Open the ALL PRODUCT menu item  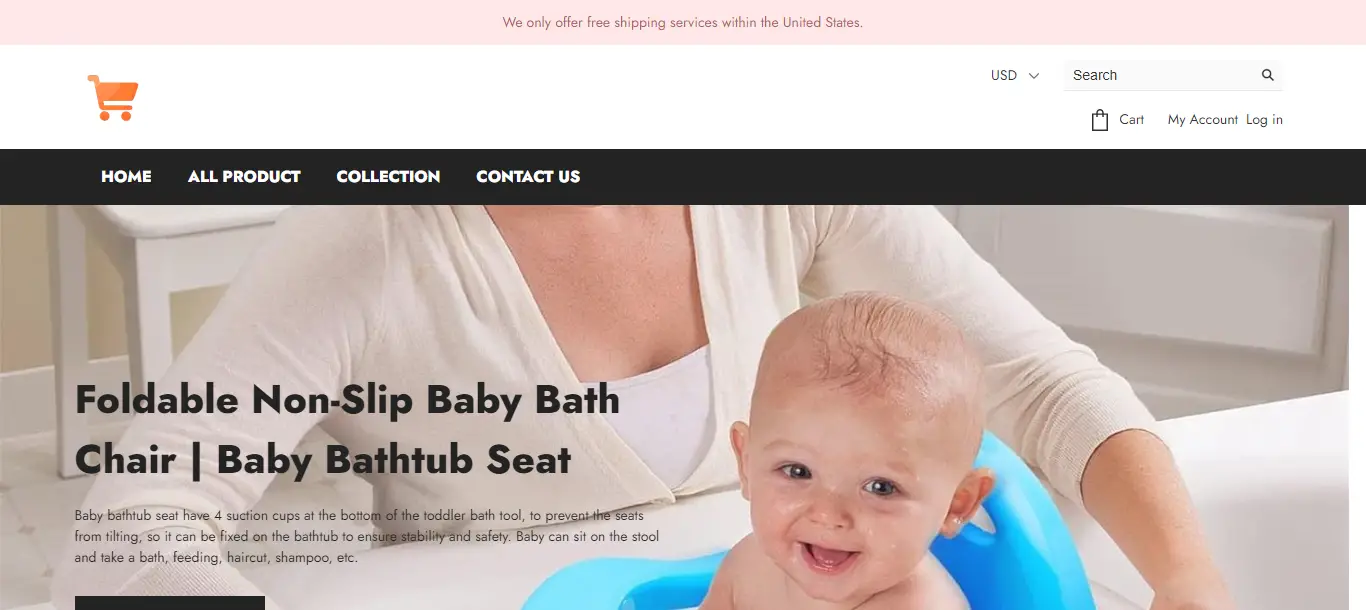[x=244, y=176]
